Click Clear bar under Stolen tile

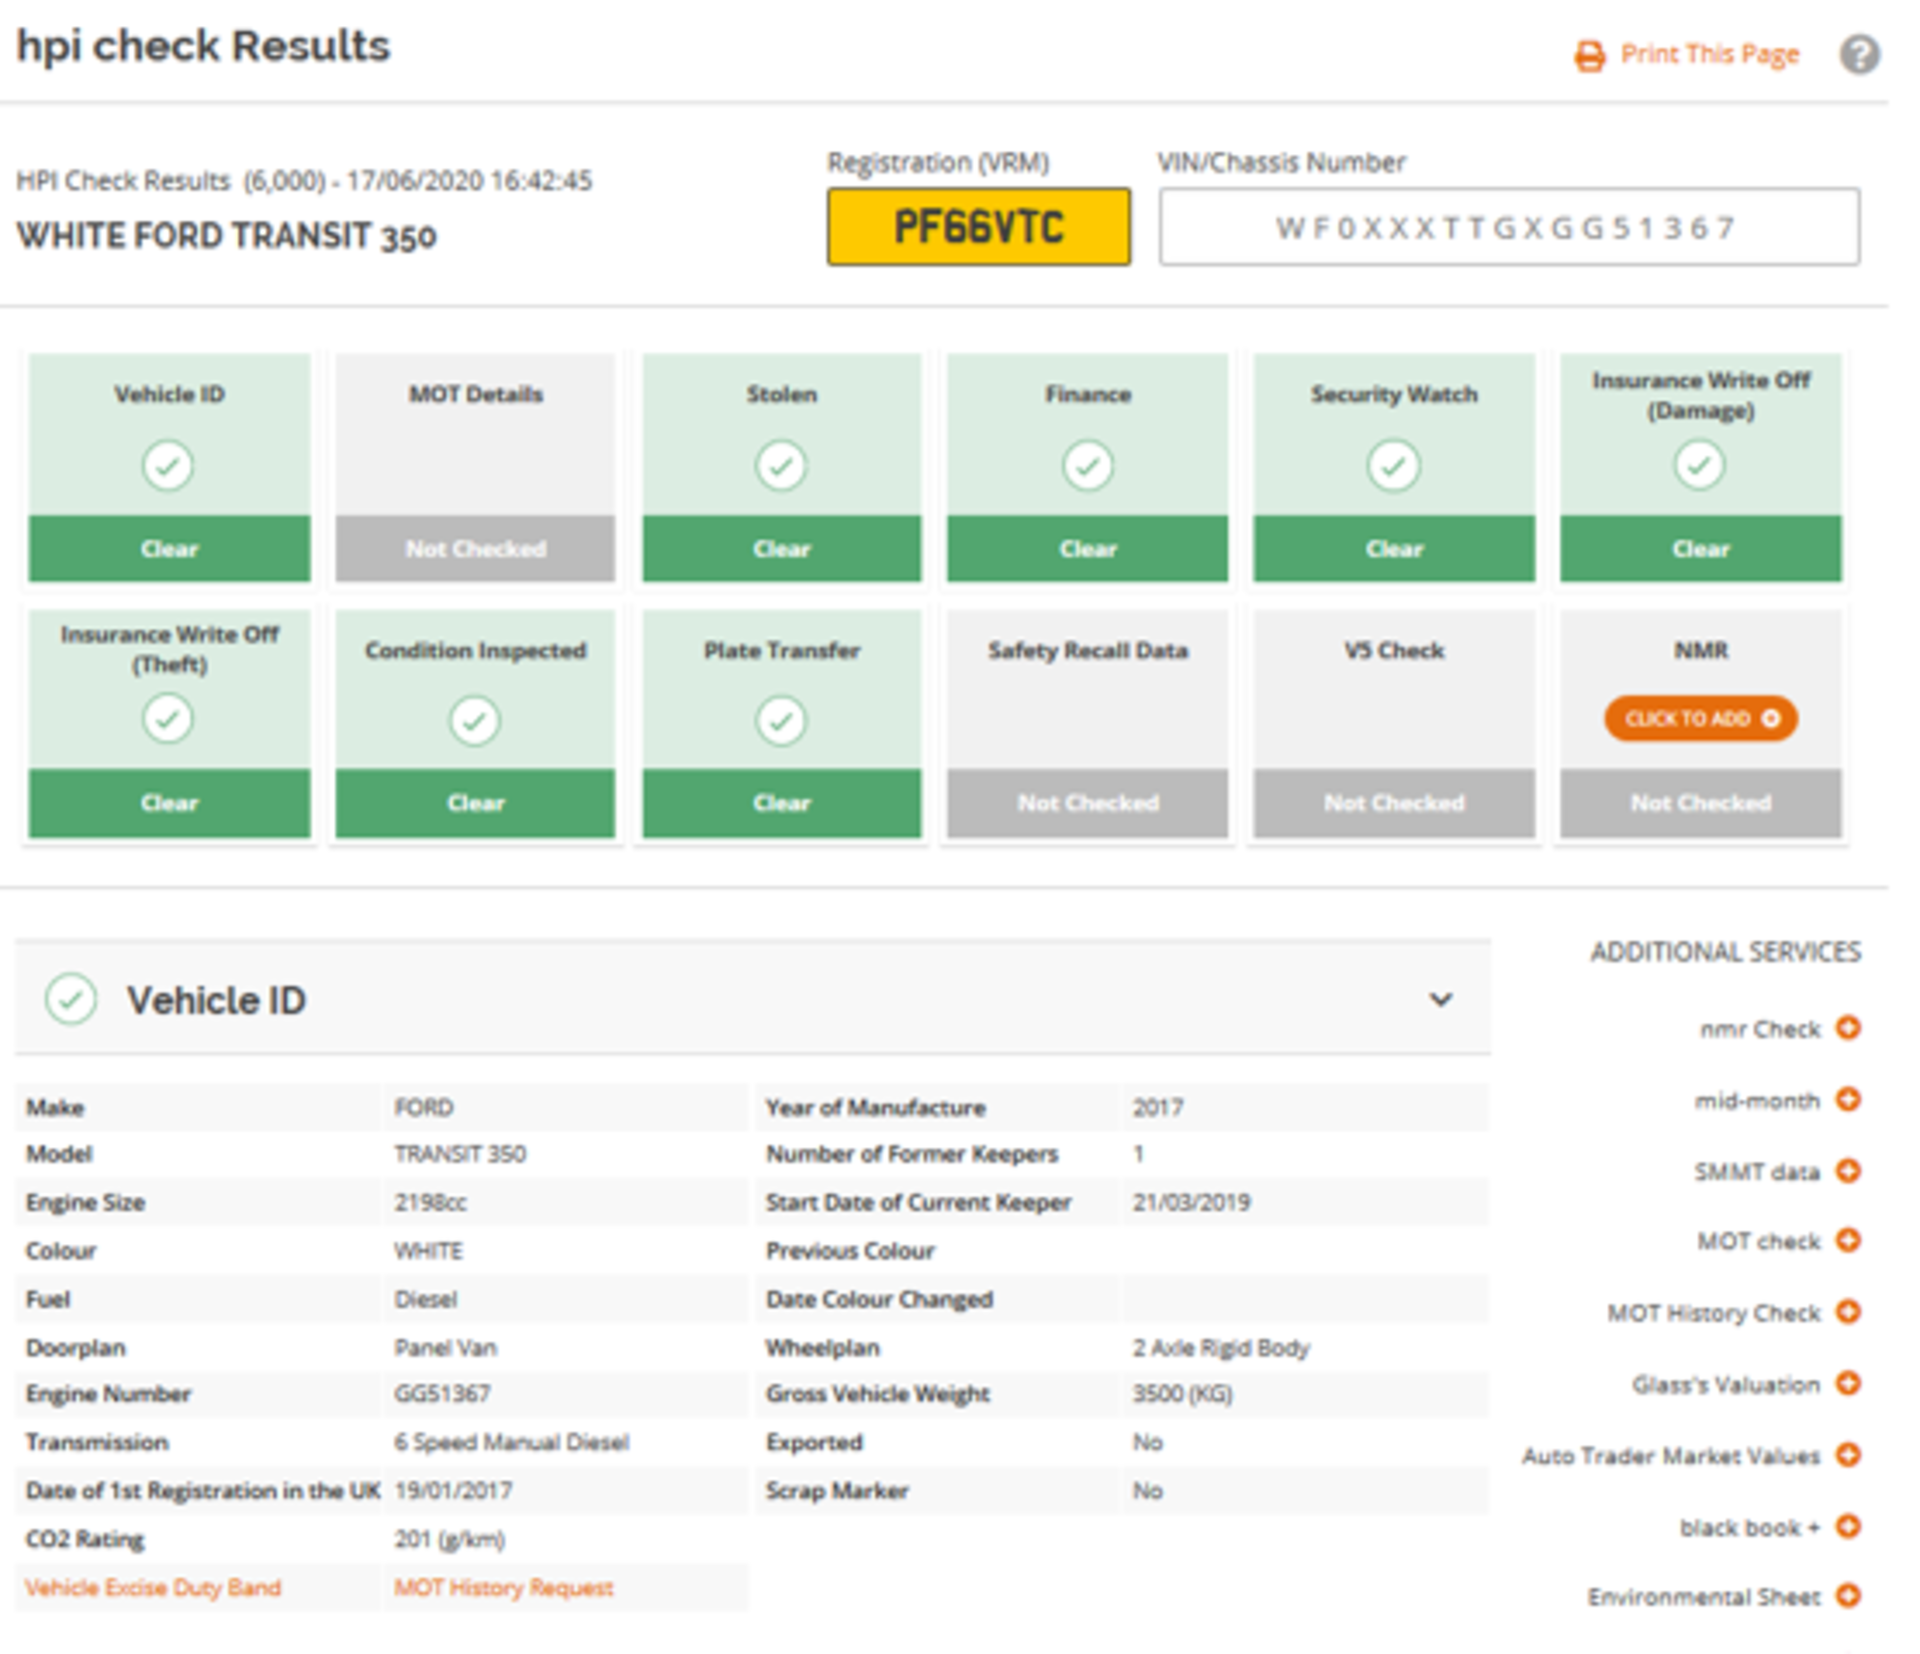tap(781, 548)
